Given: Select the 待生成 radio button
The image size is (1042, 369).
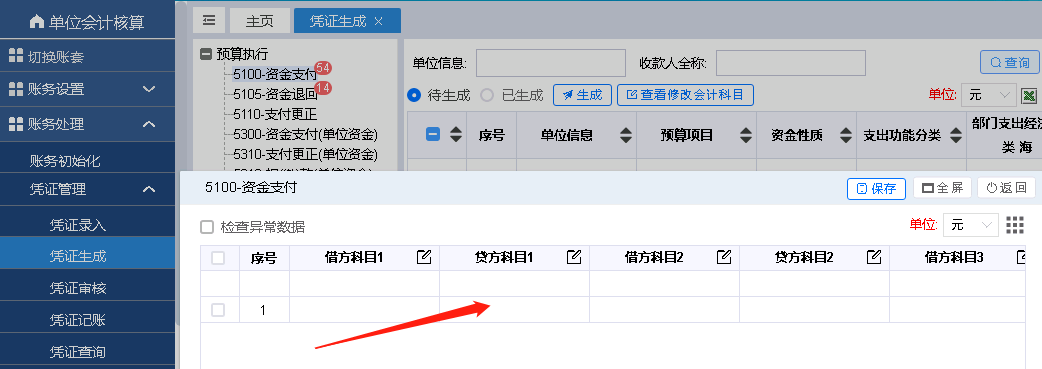Looking at the screenshot, I should [x=414, y=95].
